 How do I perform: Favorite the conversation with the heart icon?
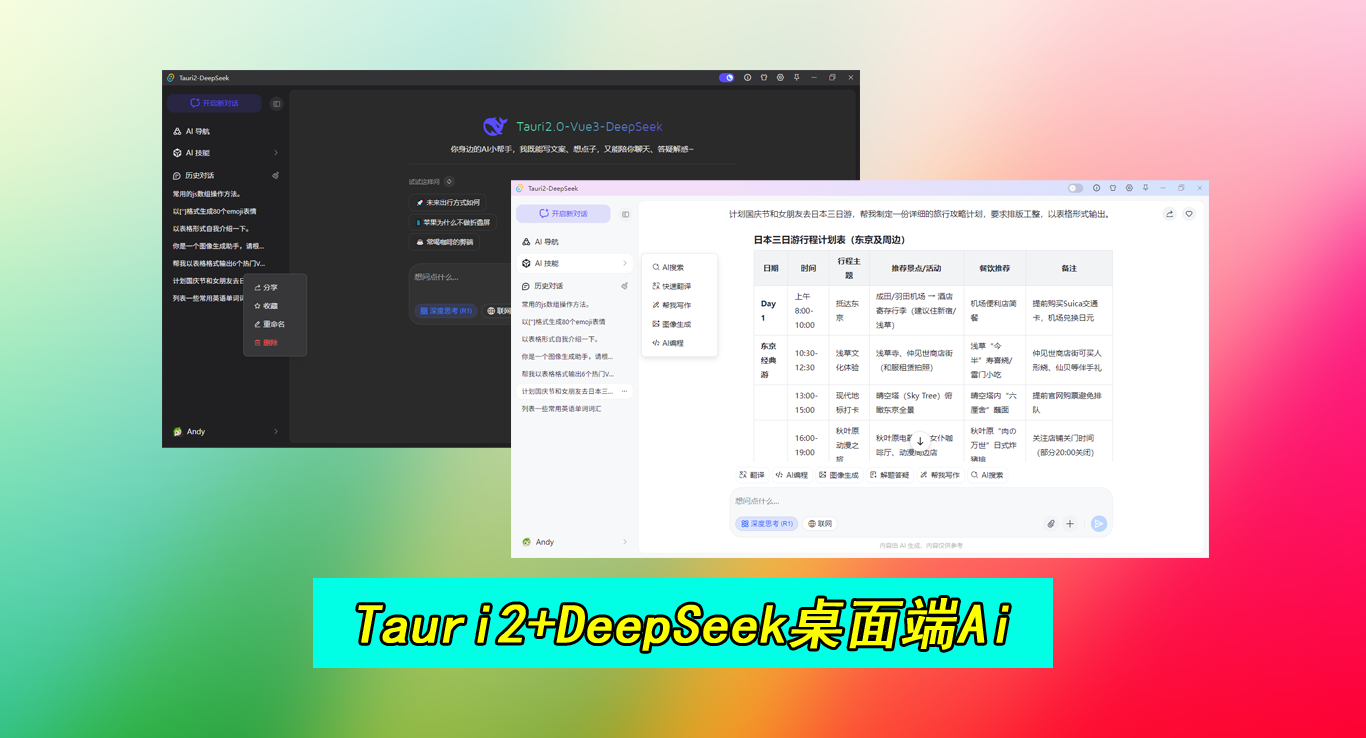point(1189,213)
